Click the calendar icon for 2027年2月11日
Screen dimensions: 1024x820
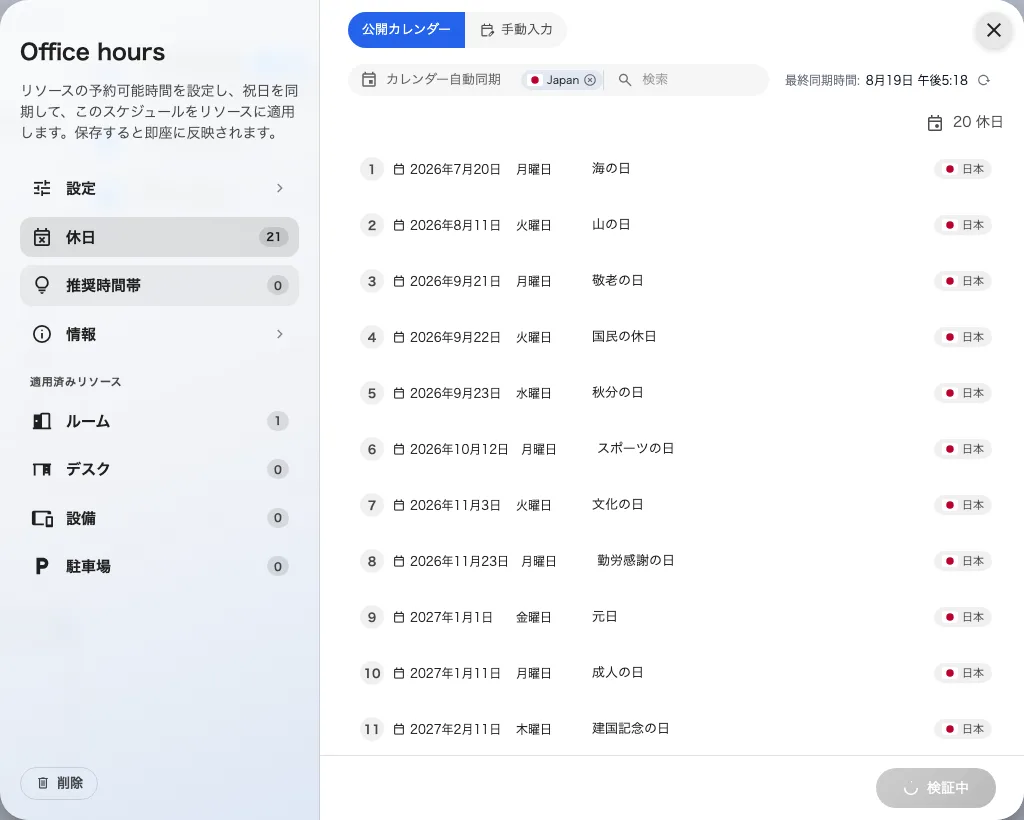[399, 730]
